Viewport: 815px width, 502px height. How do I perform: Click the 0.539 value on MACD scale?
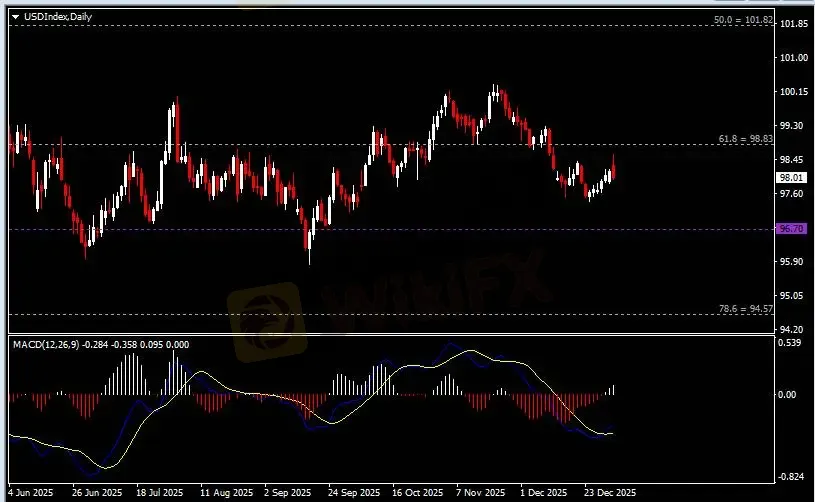(x=791, y=345)
